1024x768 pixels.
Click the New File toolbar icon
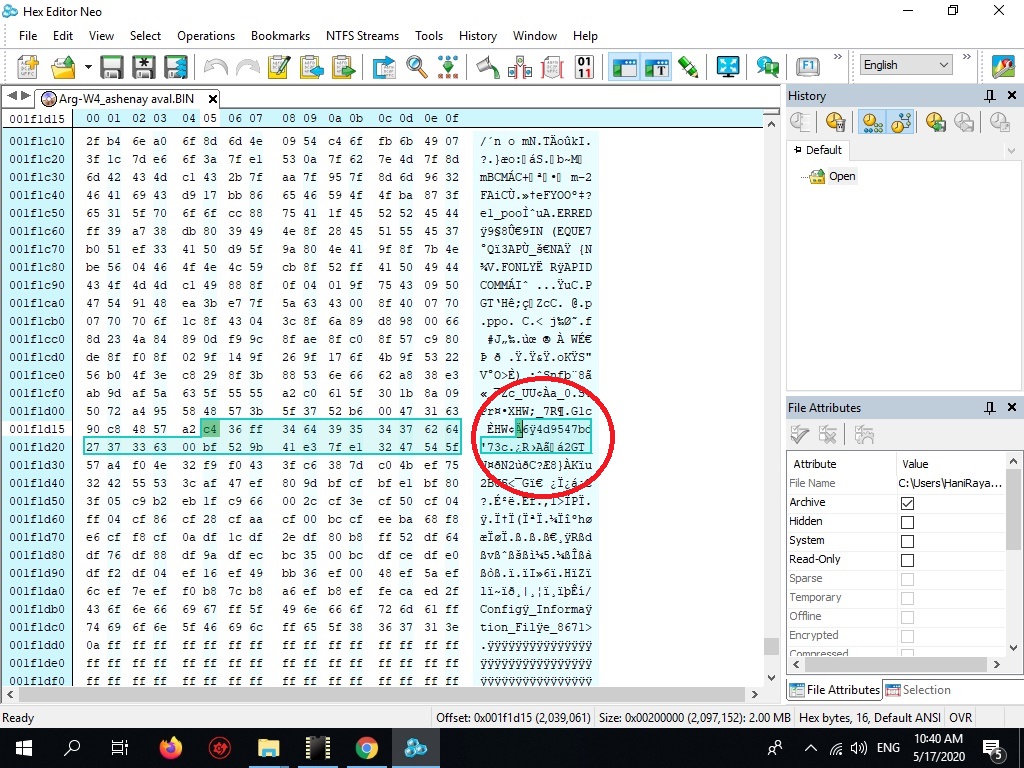point(28,67)
